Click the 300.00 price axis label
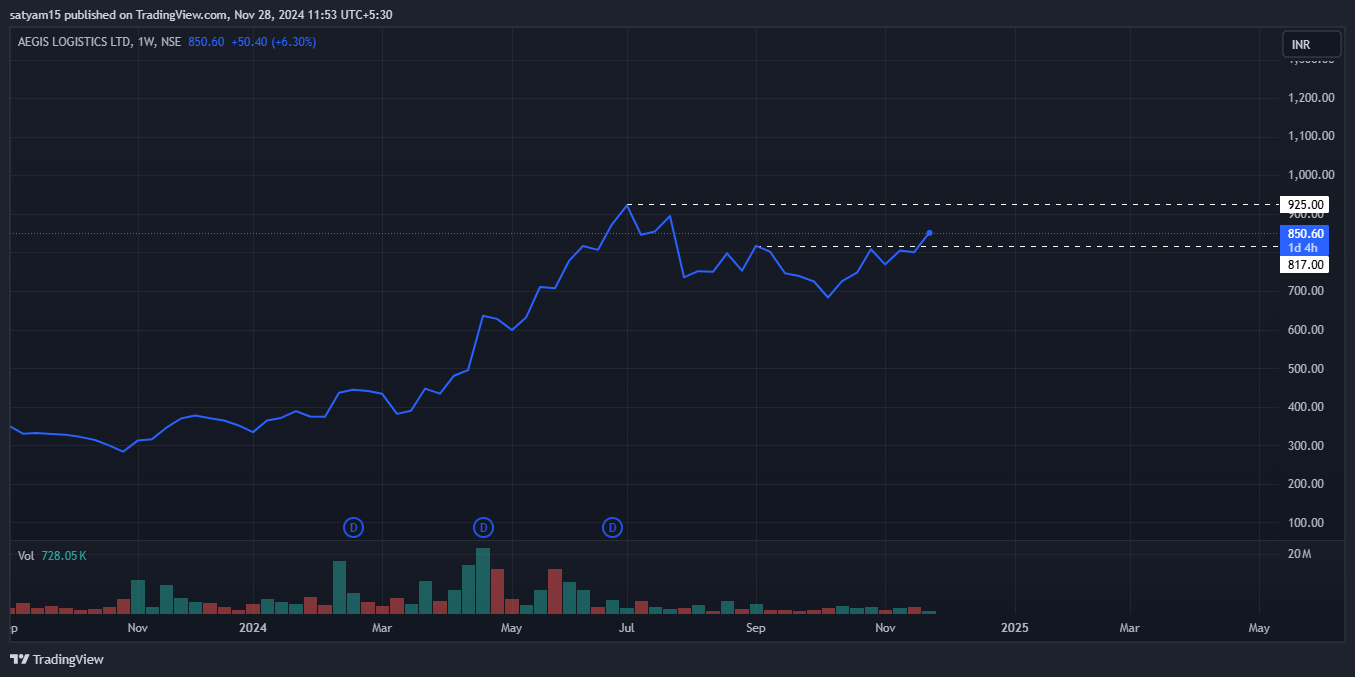 pos(1307,446)
